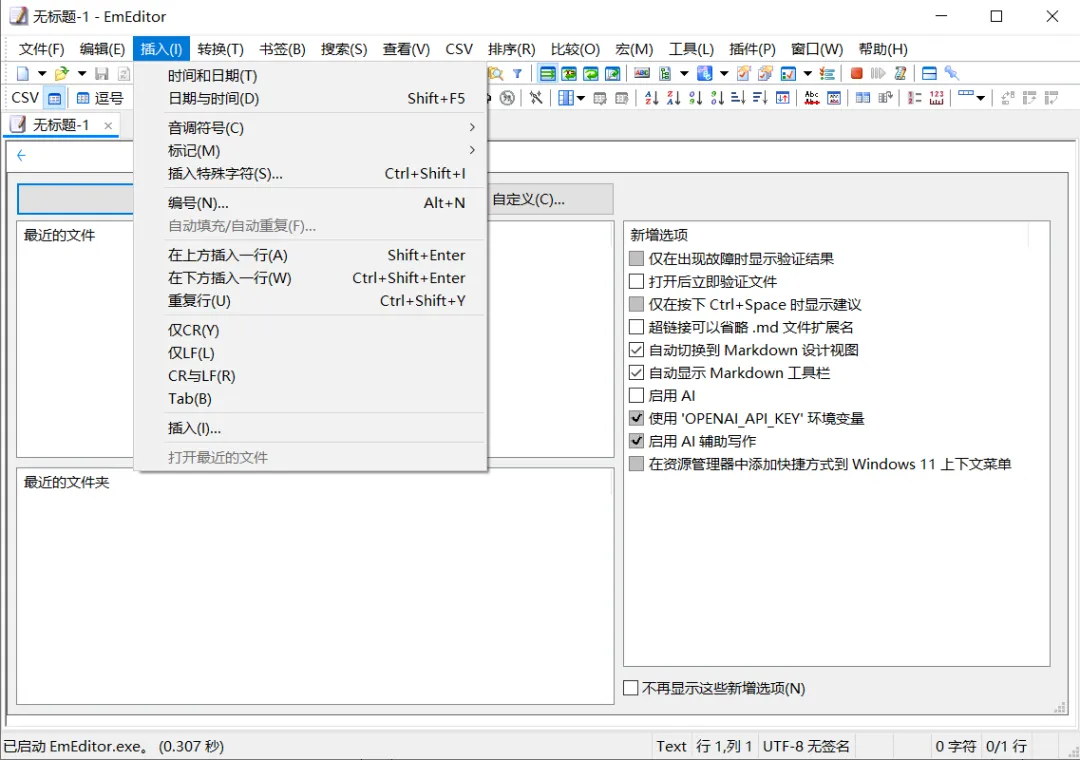Open the 文件(F) menu
The image size is (1080, 760).
pyautogui.click(x=41, y=49)
